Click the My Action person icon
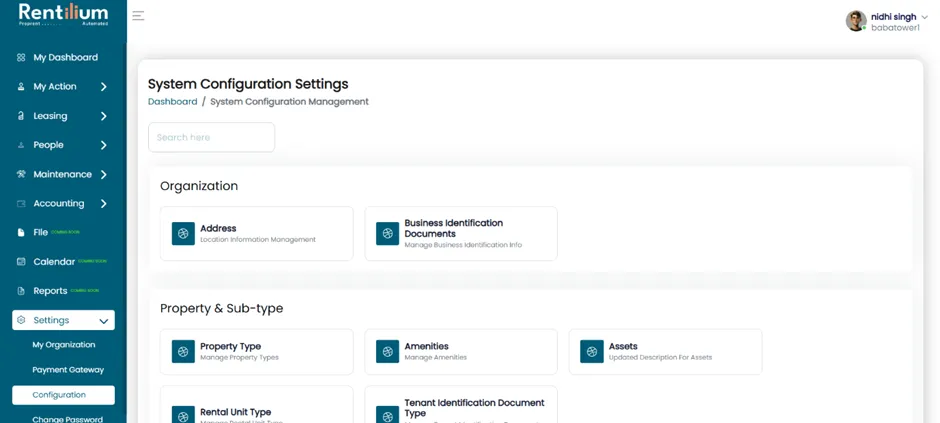The image size is (940, 423). coord(21,87)
